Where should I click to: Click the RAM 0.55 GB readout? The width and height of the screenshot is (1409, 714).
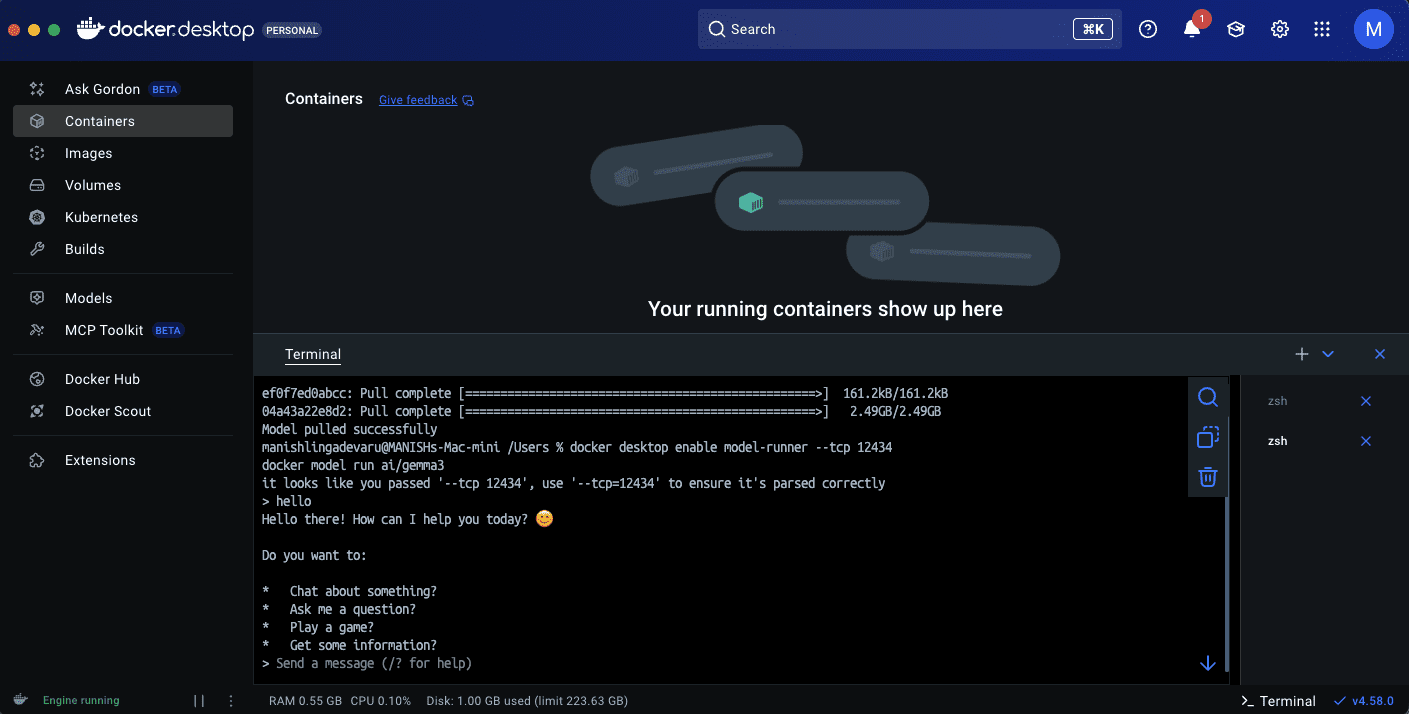point(306,701)
